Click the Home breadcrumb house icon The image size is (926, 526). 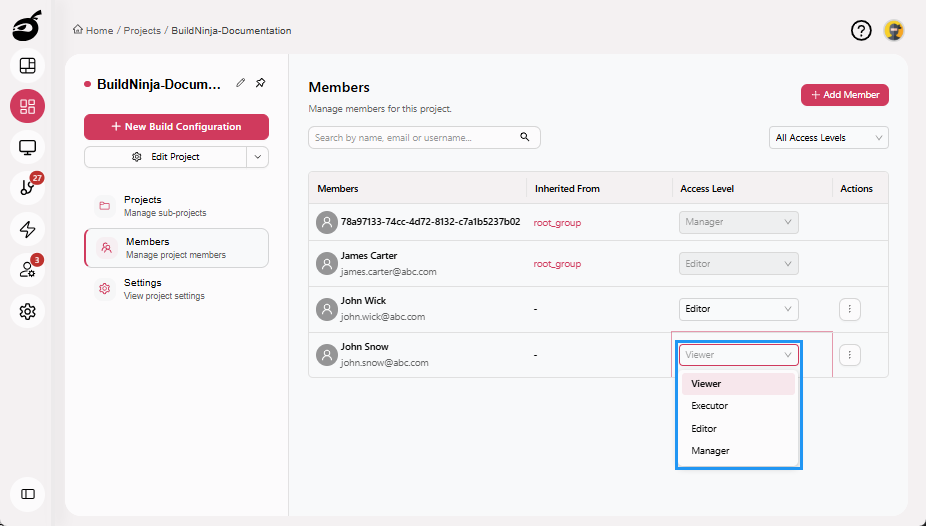[x=77, y=30]
